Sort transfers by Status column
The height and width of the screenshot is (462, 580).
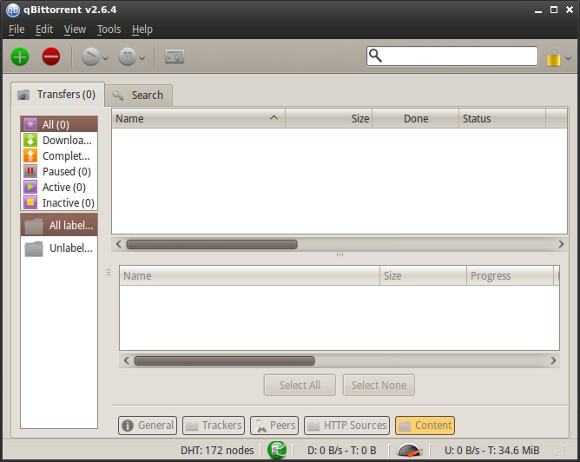[x=502, y=118]
